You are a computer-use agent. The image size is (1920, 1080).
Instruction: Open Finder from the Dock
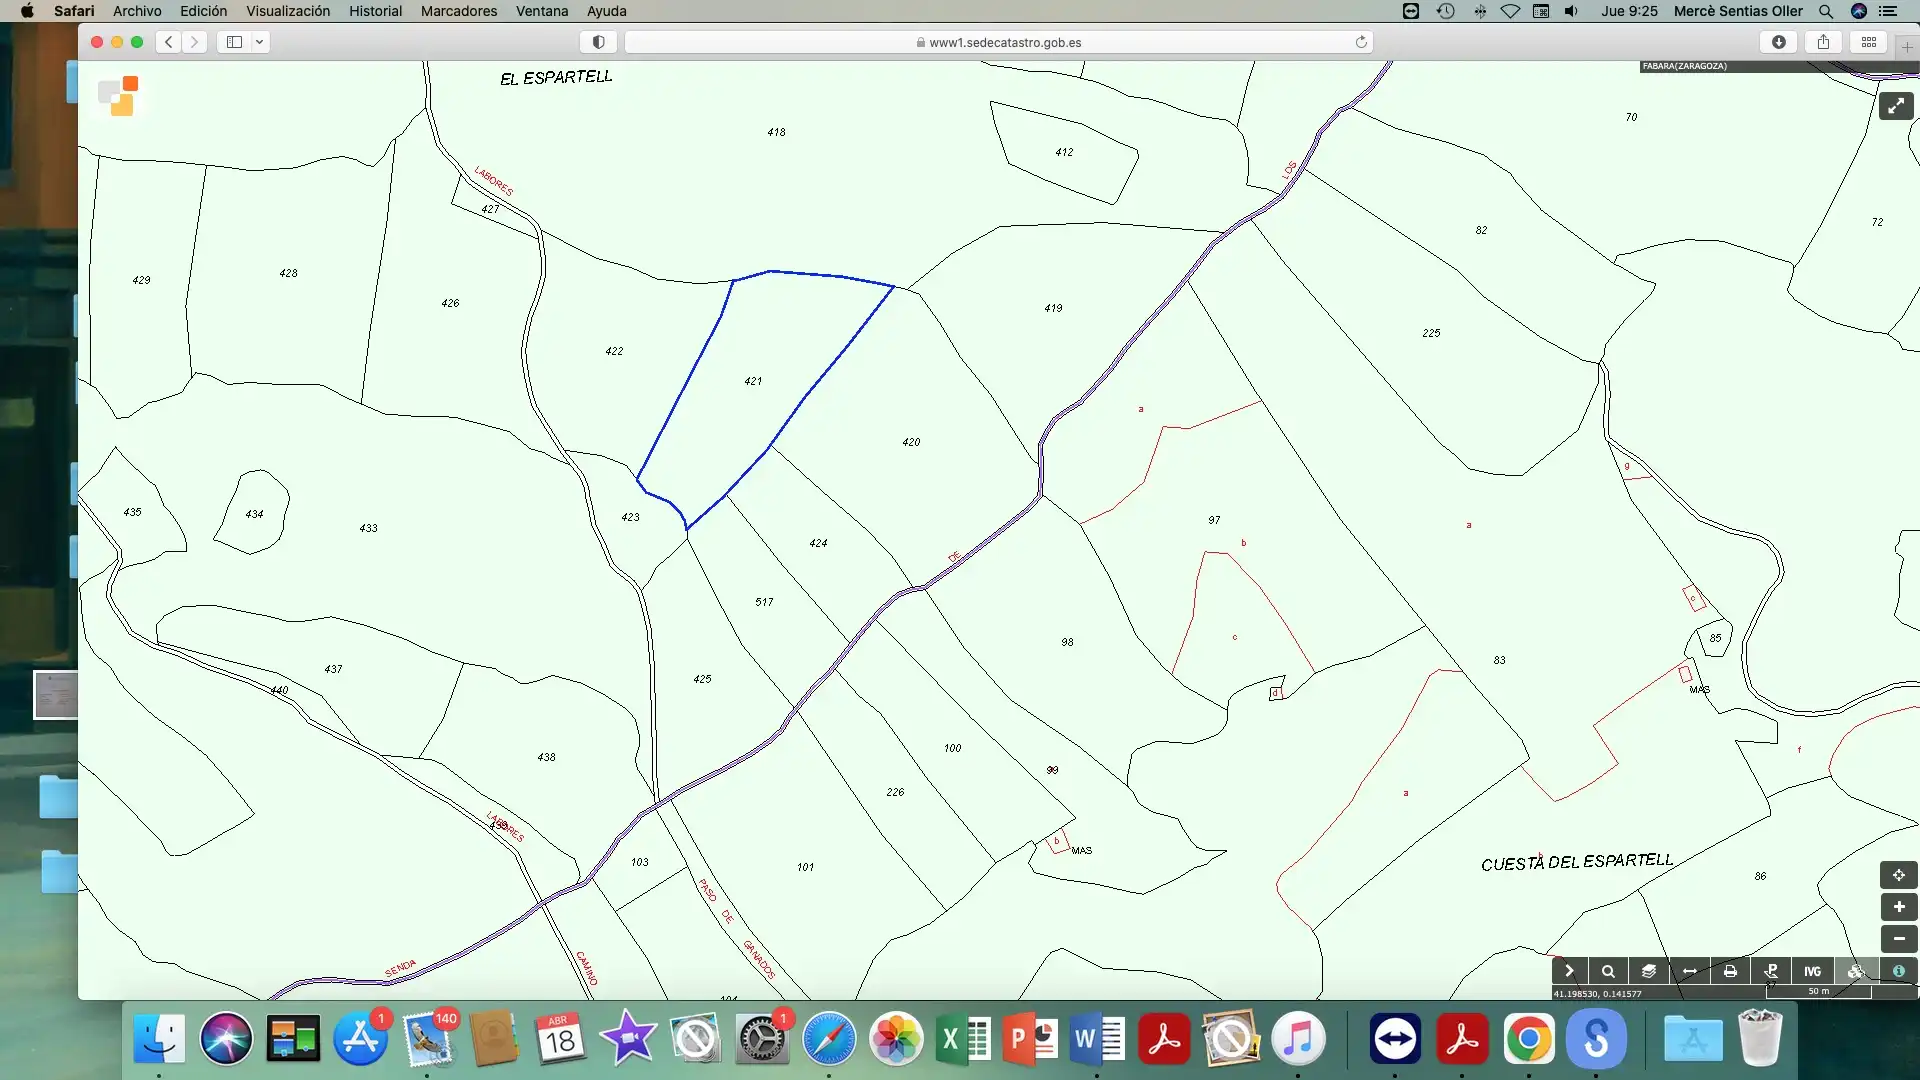159,1039
